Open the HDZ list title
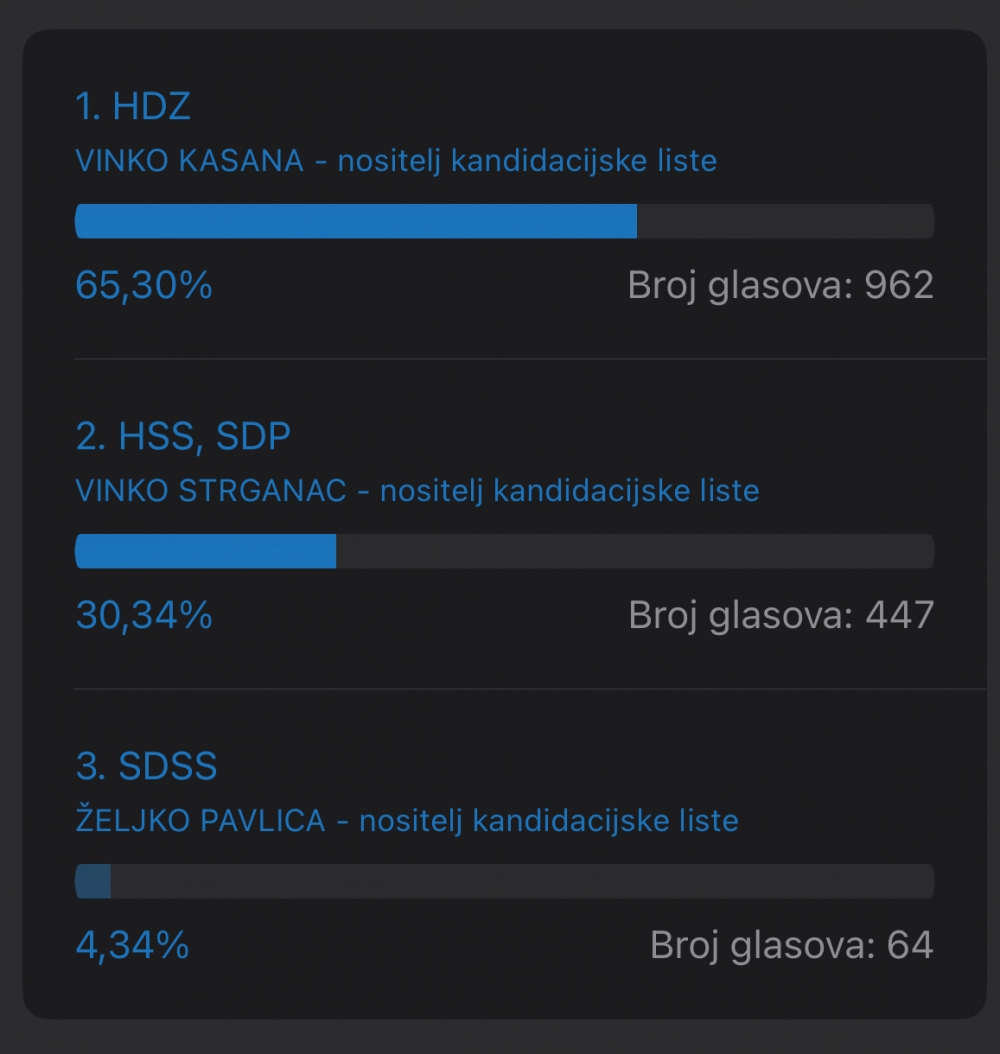Screen dimensions: 1000x1054 (x=133, y=107)
